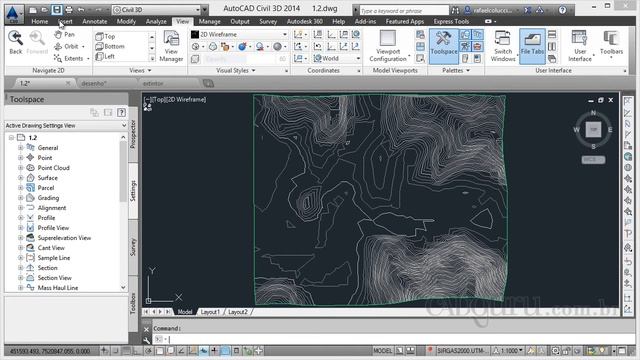Open the Express Tools ribbon tab
This screenshot has height=360, width=640.
point(451,21)
